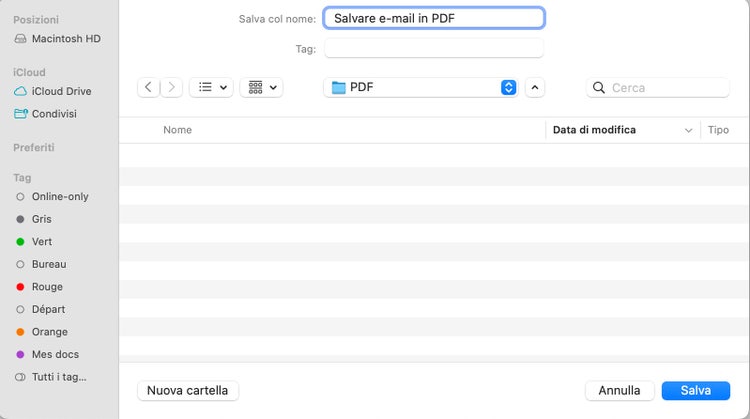Click the Nuova cartella button
This screenshot has height=419, width=750.
[188, 390]
